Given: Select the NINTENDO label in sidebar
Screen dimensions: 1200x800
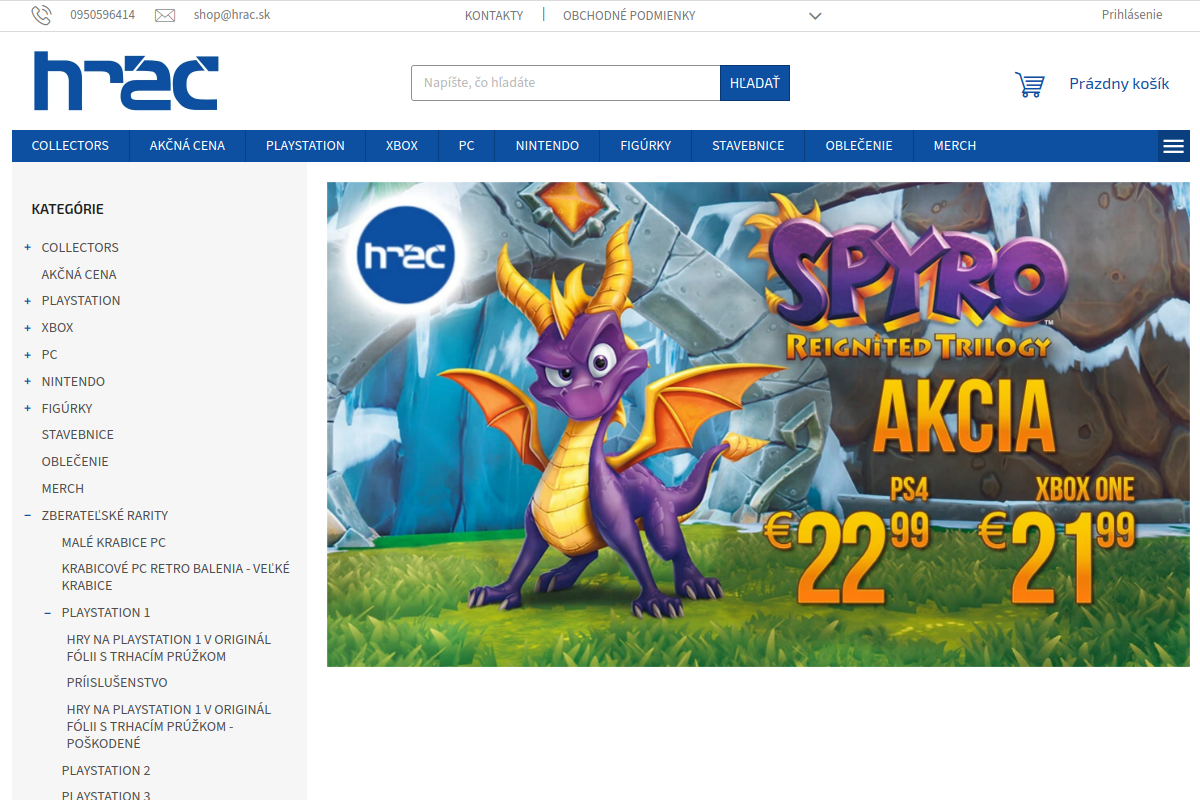Looking at the screenshot, I should tap(73, 382).
